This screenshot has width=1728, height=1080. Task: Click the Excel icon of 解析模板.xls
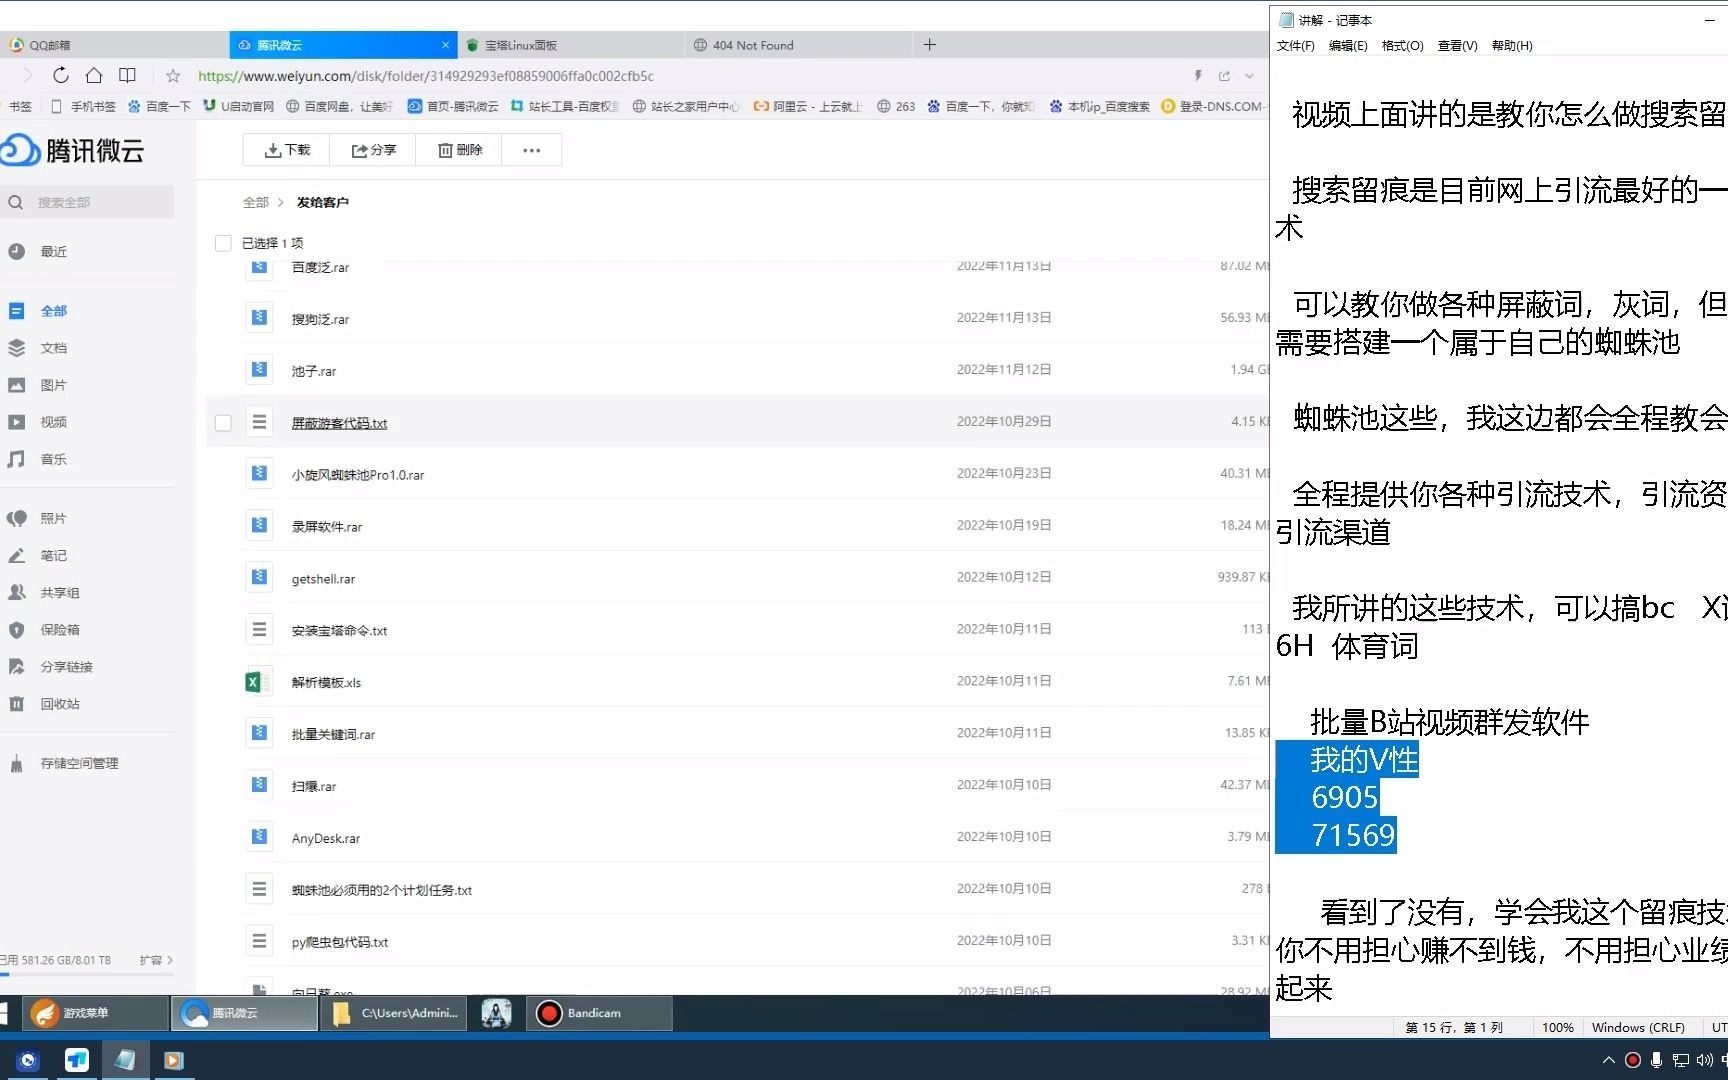click(x=258, y=682)
